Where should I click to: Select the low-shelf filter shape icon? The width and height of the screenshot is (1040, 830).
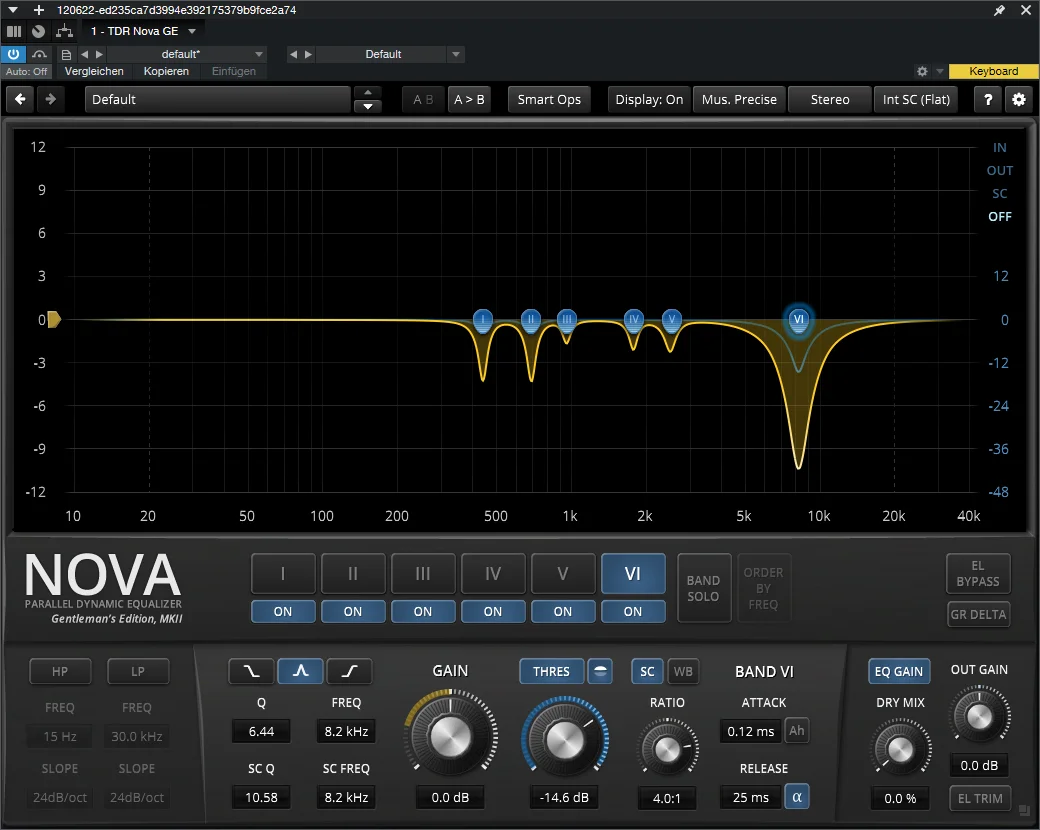(251, 671)
